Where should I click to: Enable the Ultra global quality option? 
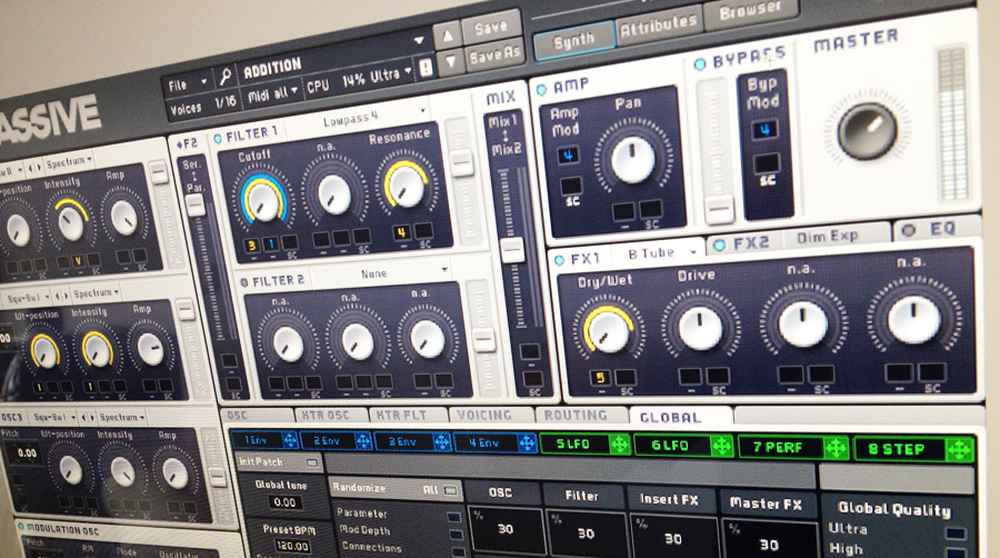[955, 534]
